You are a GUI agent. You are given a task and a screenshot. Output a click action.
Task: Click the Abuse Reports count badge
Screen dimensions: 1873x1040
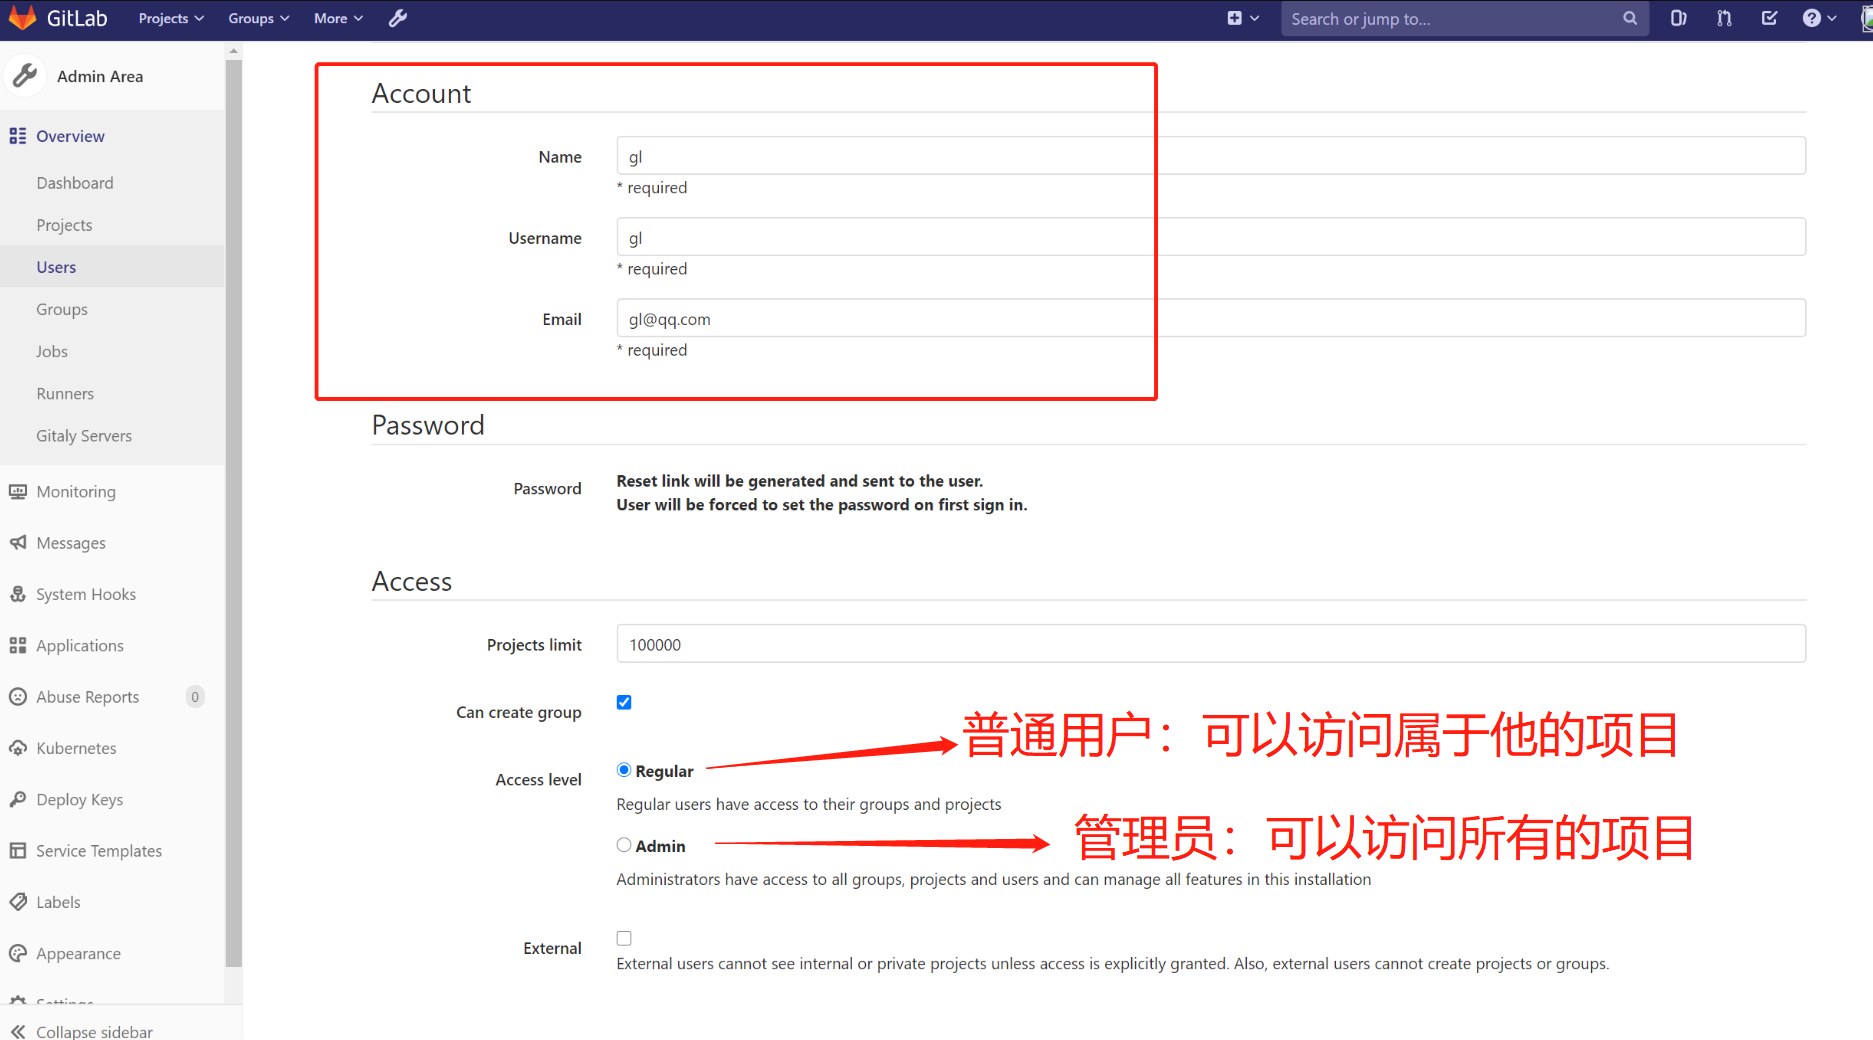tap(195, 697)
